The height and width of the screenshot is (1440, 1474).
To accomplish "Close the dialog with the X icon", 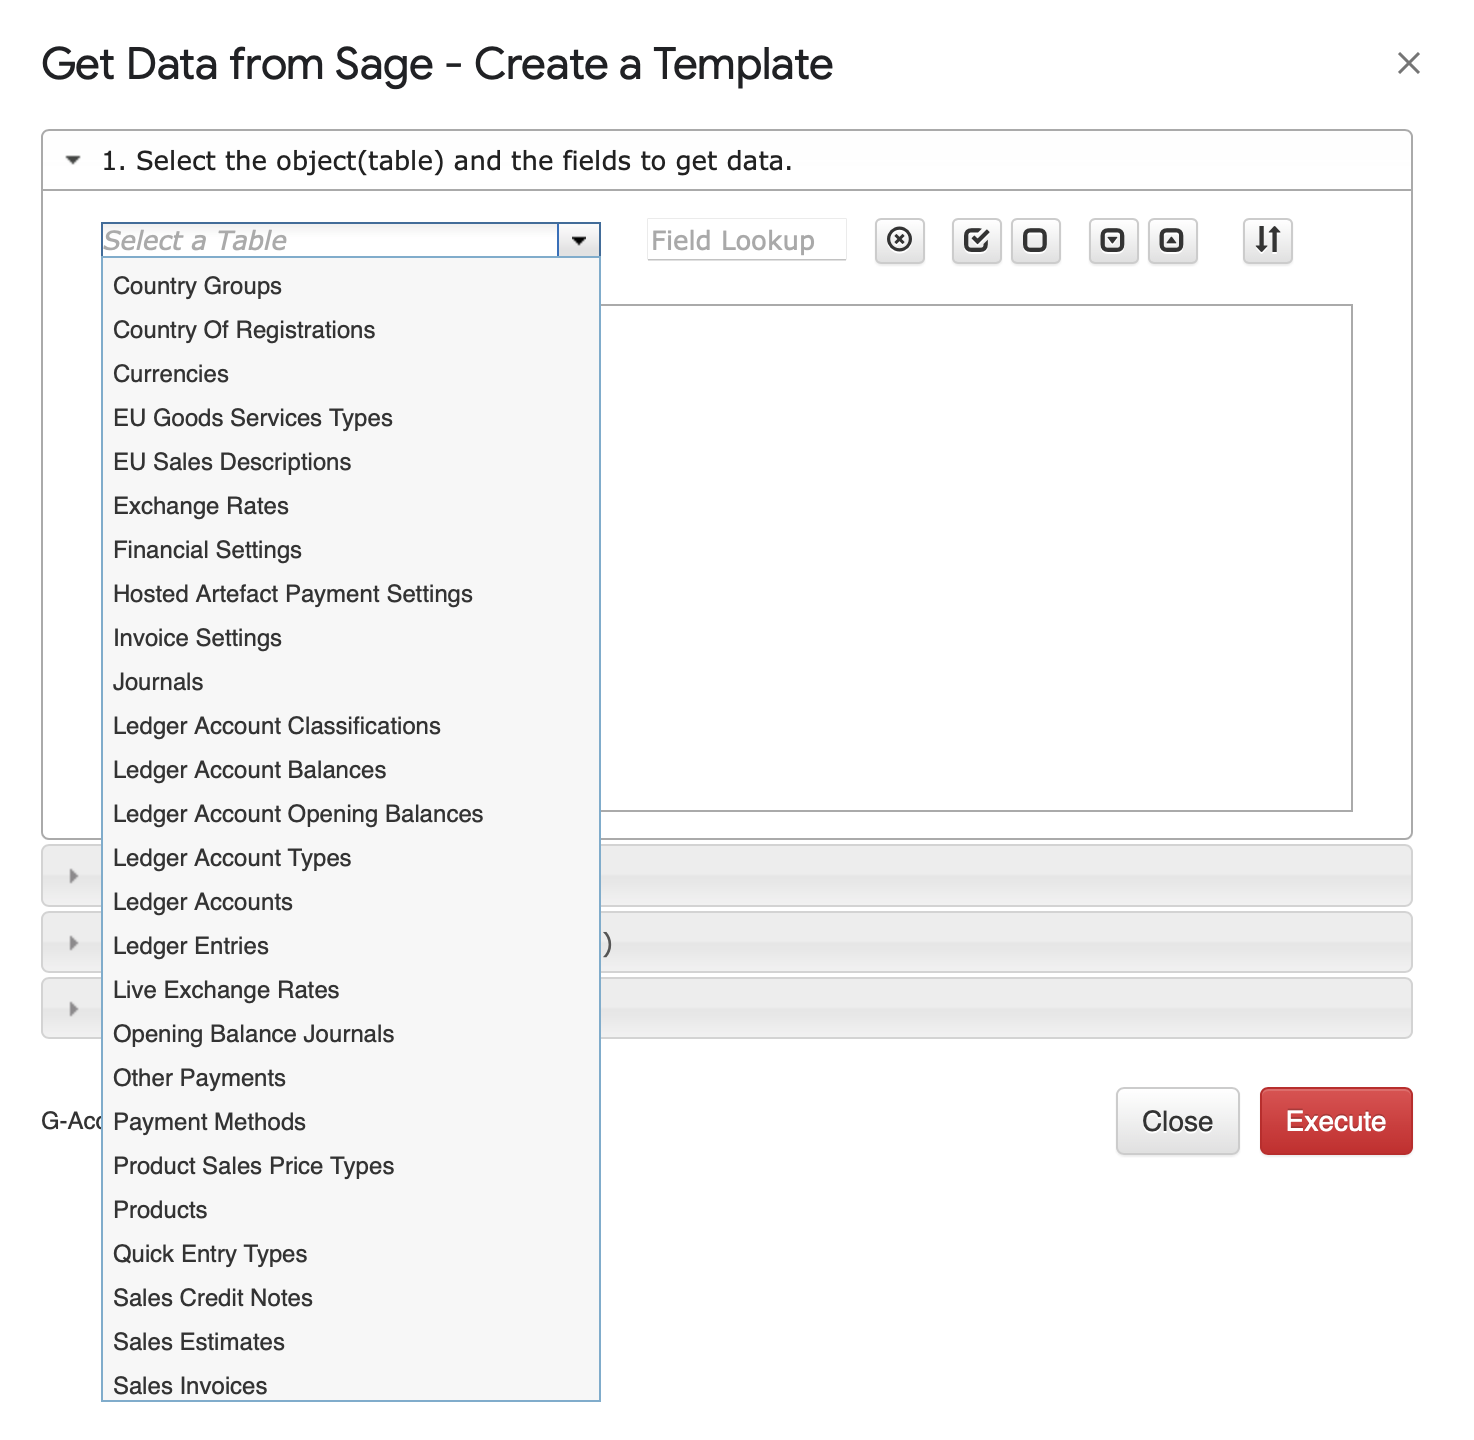I will pos(1408,63).
